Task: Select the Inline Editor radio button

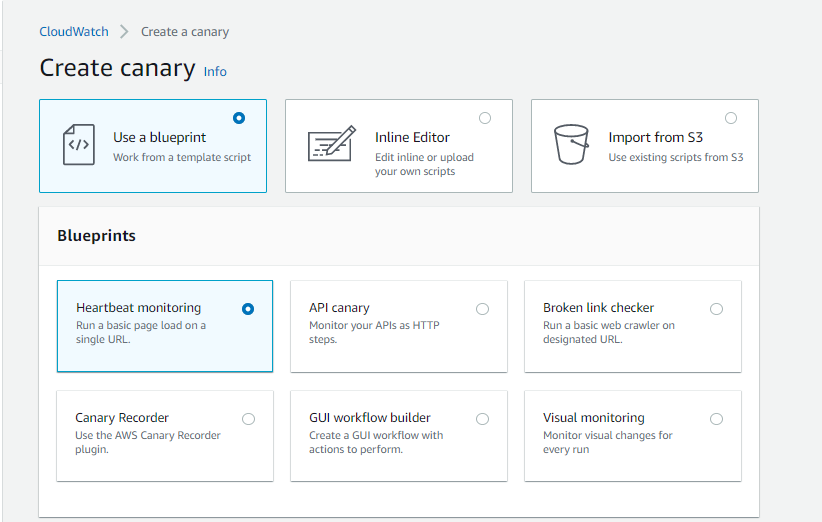Action: point(485,118)
